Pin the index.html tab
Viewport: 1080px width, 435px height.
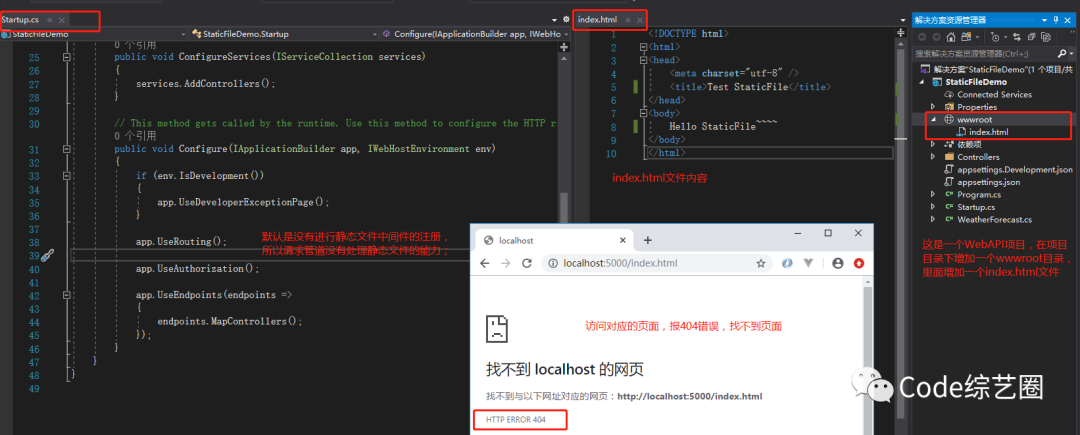[x=627, y=20]
